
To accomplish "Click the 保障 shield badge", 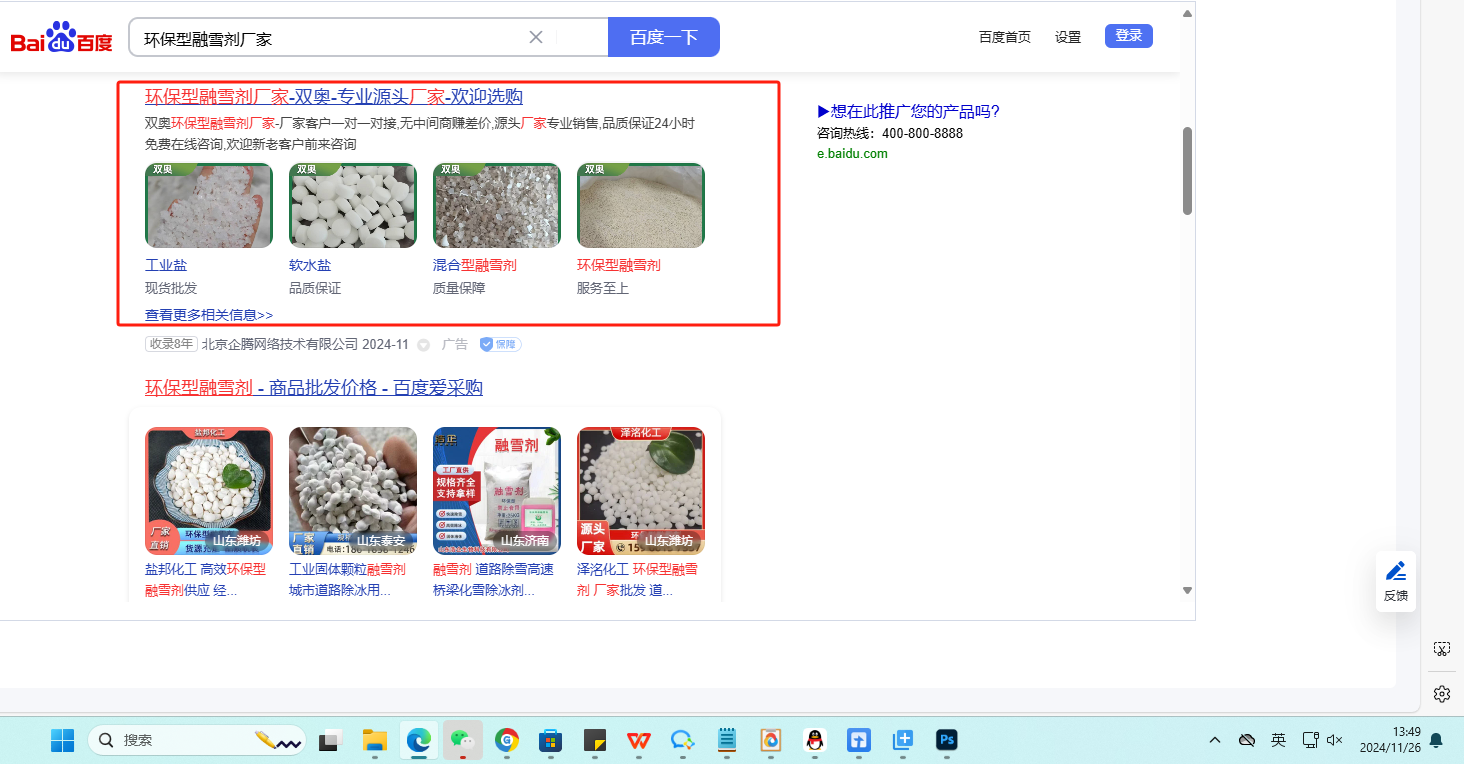I will (x=500, y=344).
